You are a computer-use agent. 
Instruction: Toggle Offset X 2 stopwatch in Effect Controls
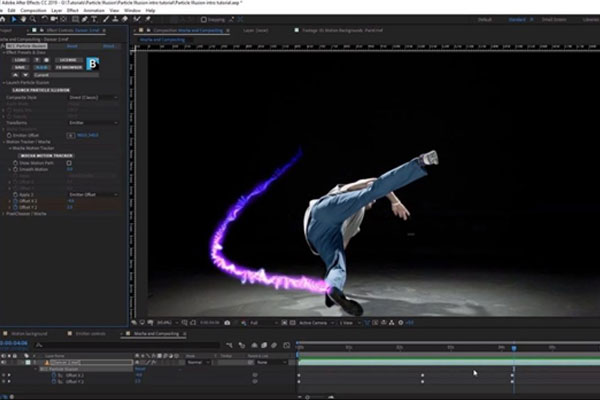coord(16,201)
